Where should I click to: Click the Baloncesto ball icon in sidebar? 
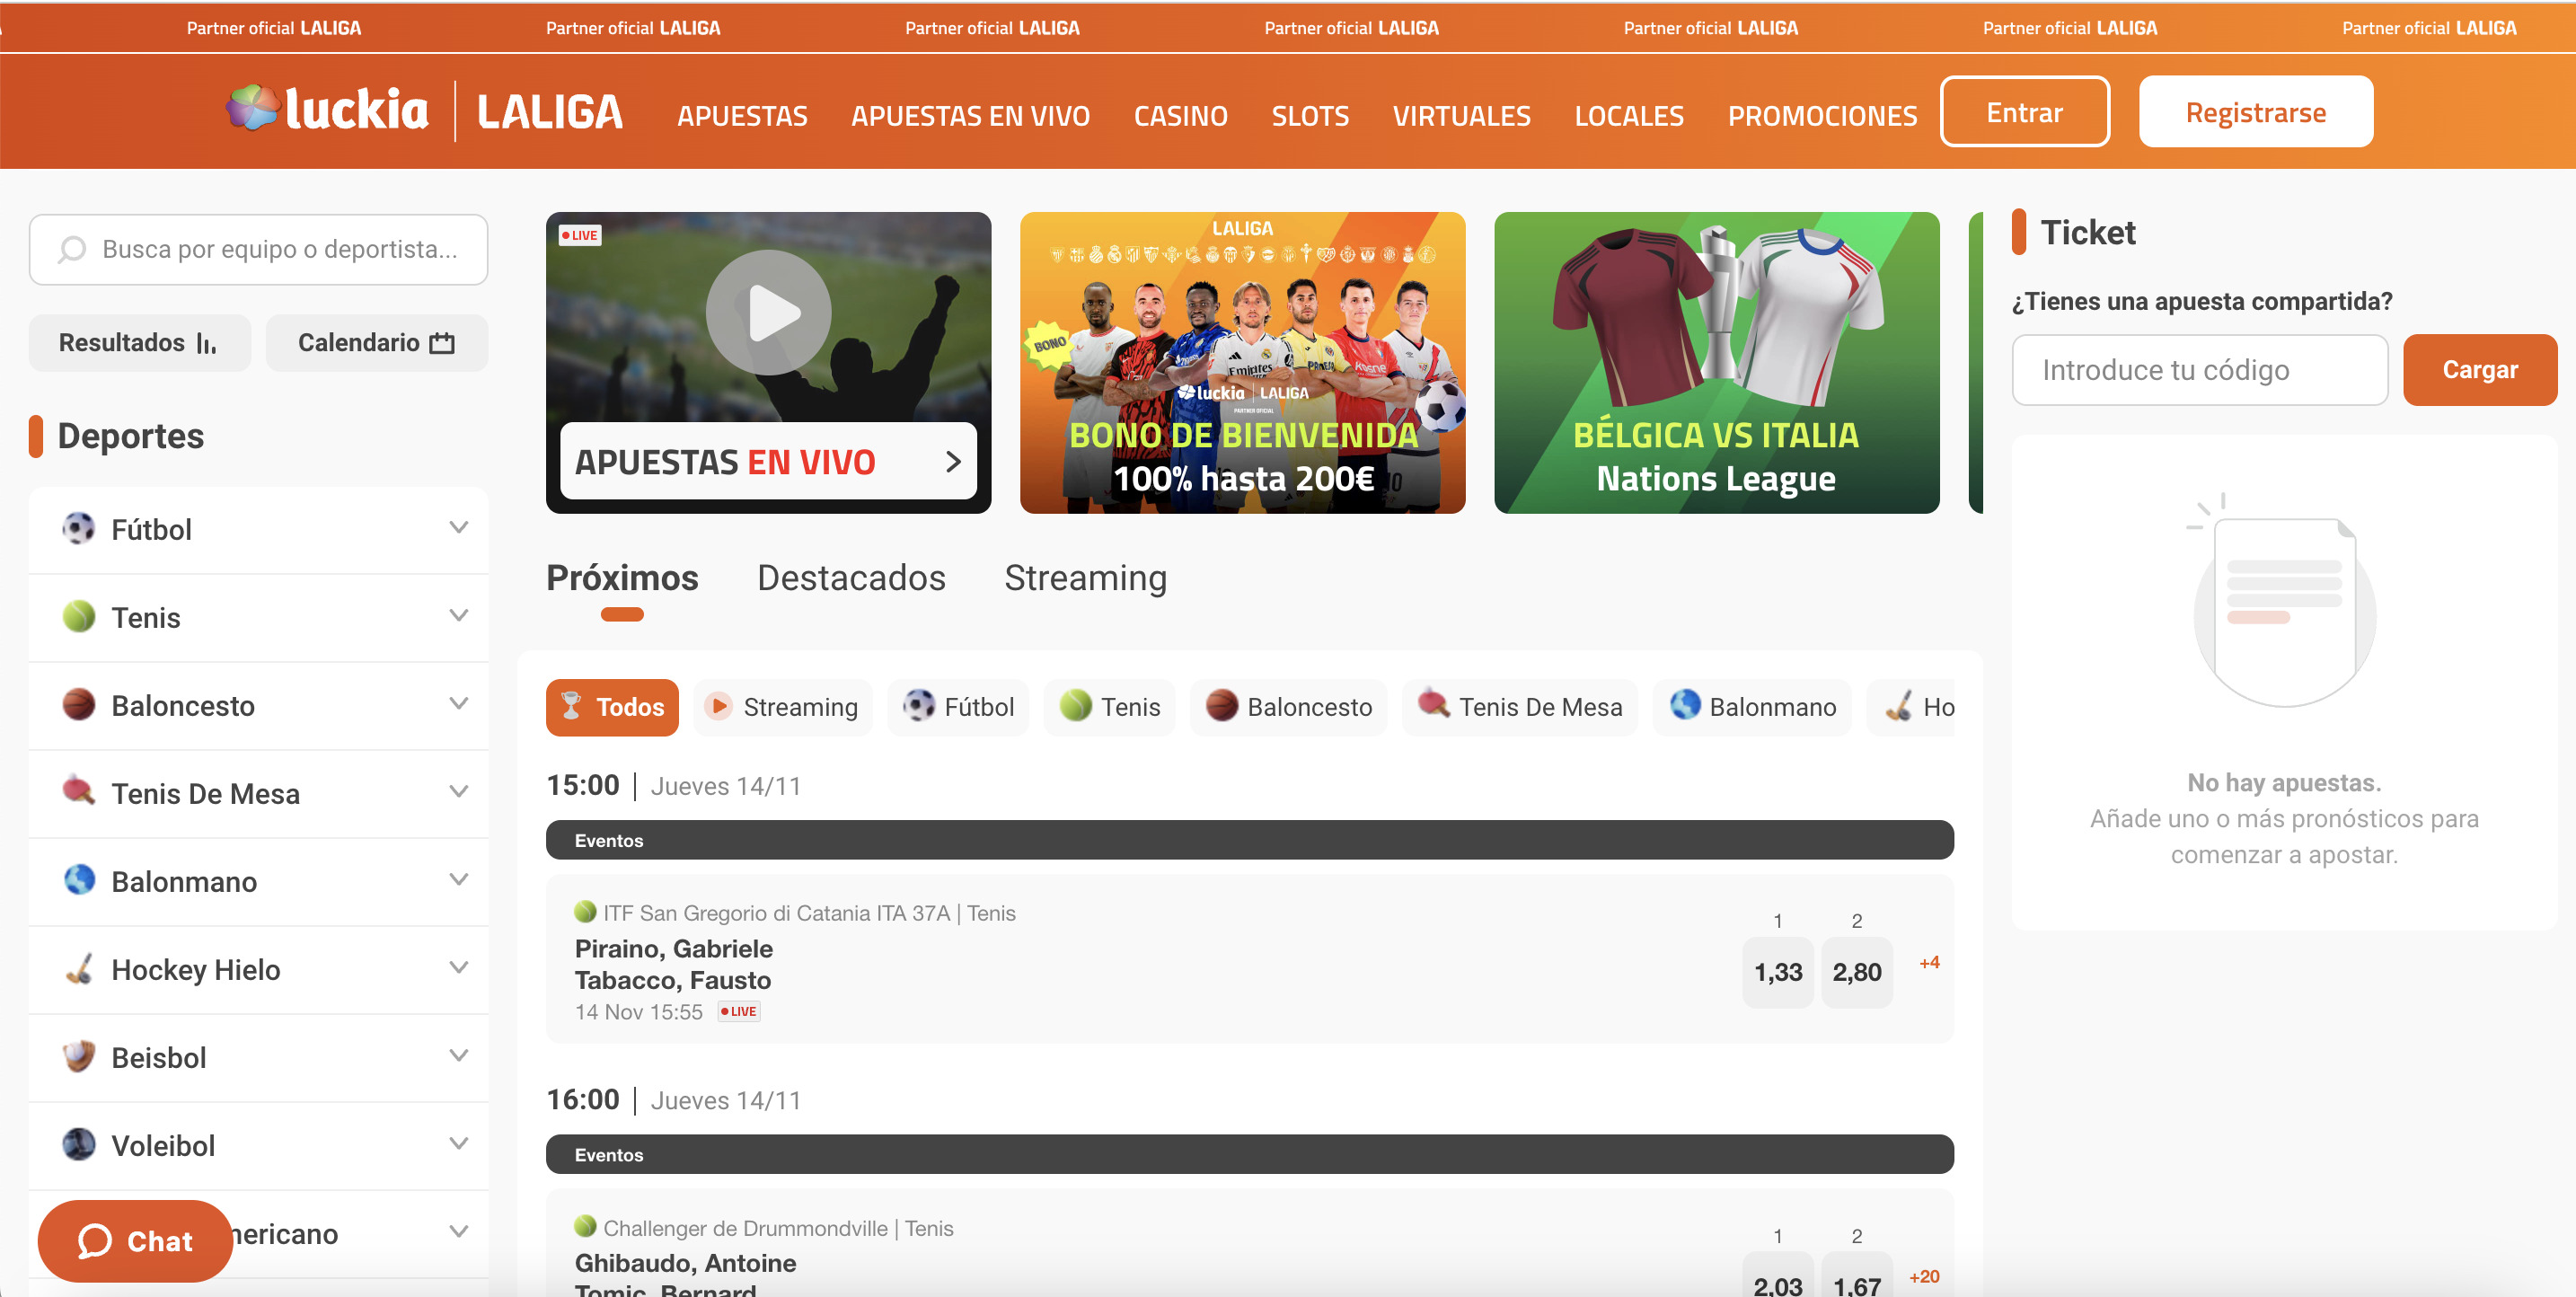click(79, 704)
